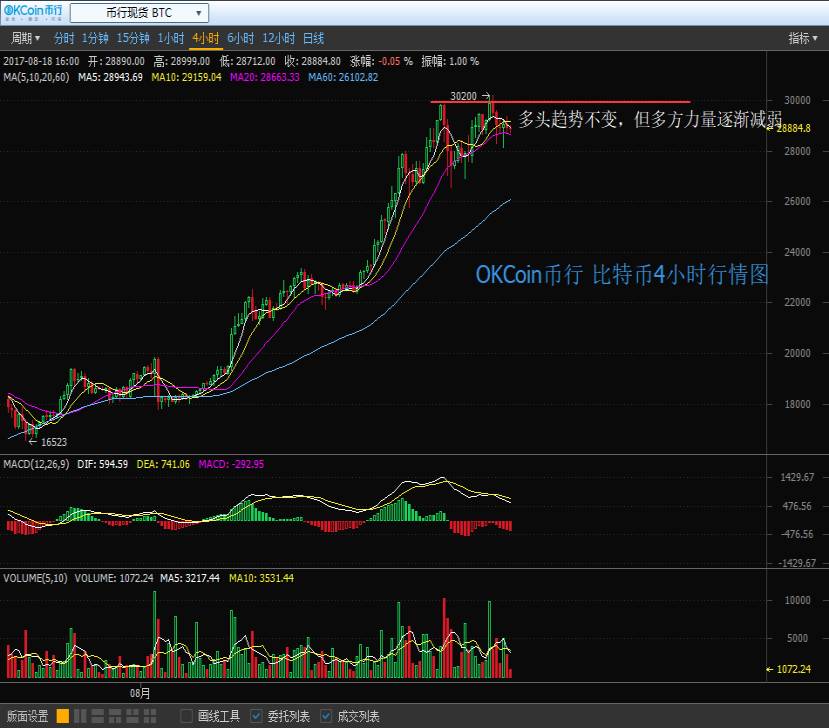Click the MA(5,10,20,60) indicator label
The height and width of the screenshot is (728, 829).
(36, 77)
